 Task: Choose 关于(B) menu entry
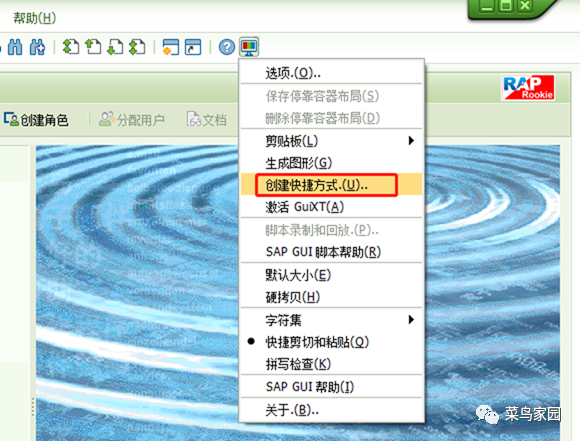(331, 410)
